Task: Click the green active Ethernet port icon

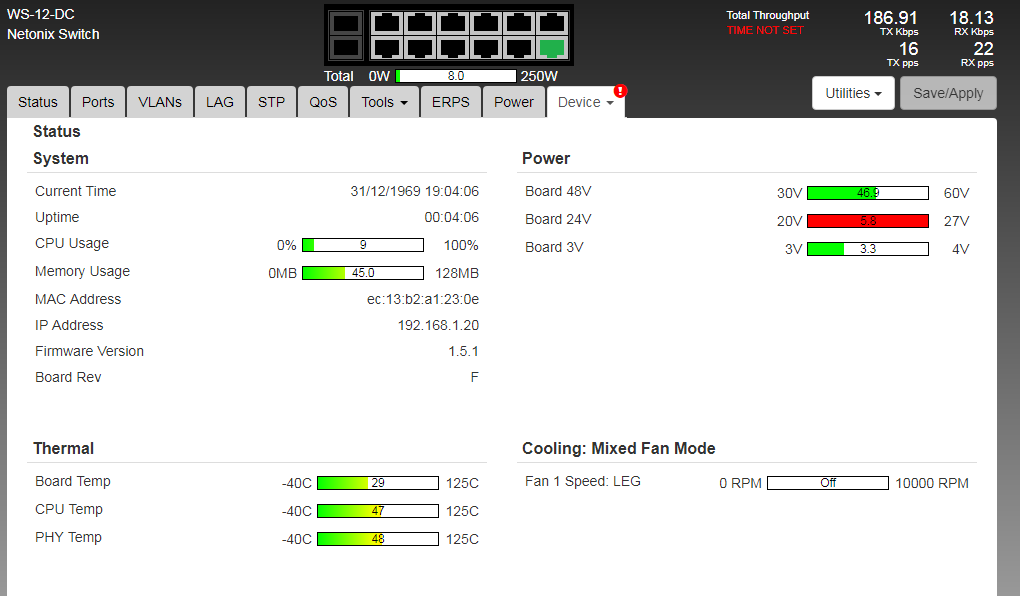Action: tap(550, 47)
